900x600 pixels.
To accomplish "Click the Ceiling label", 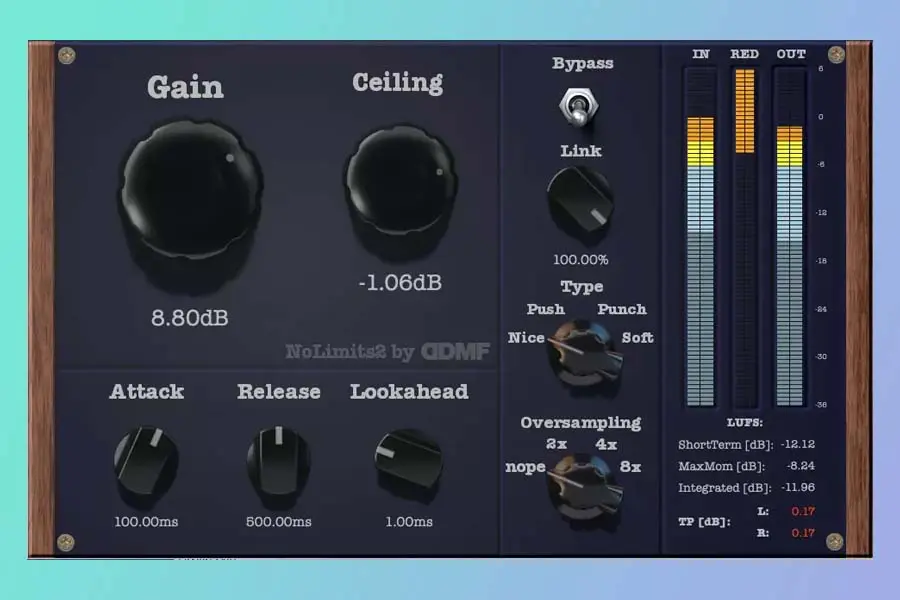I will pos(397,83).
